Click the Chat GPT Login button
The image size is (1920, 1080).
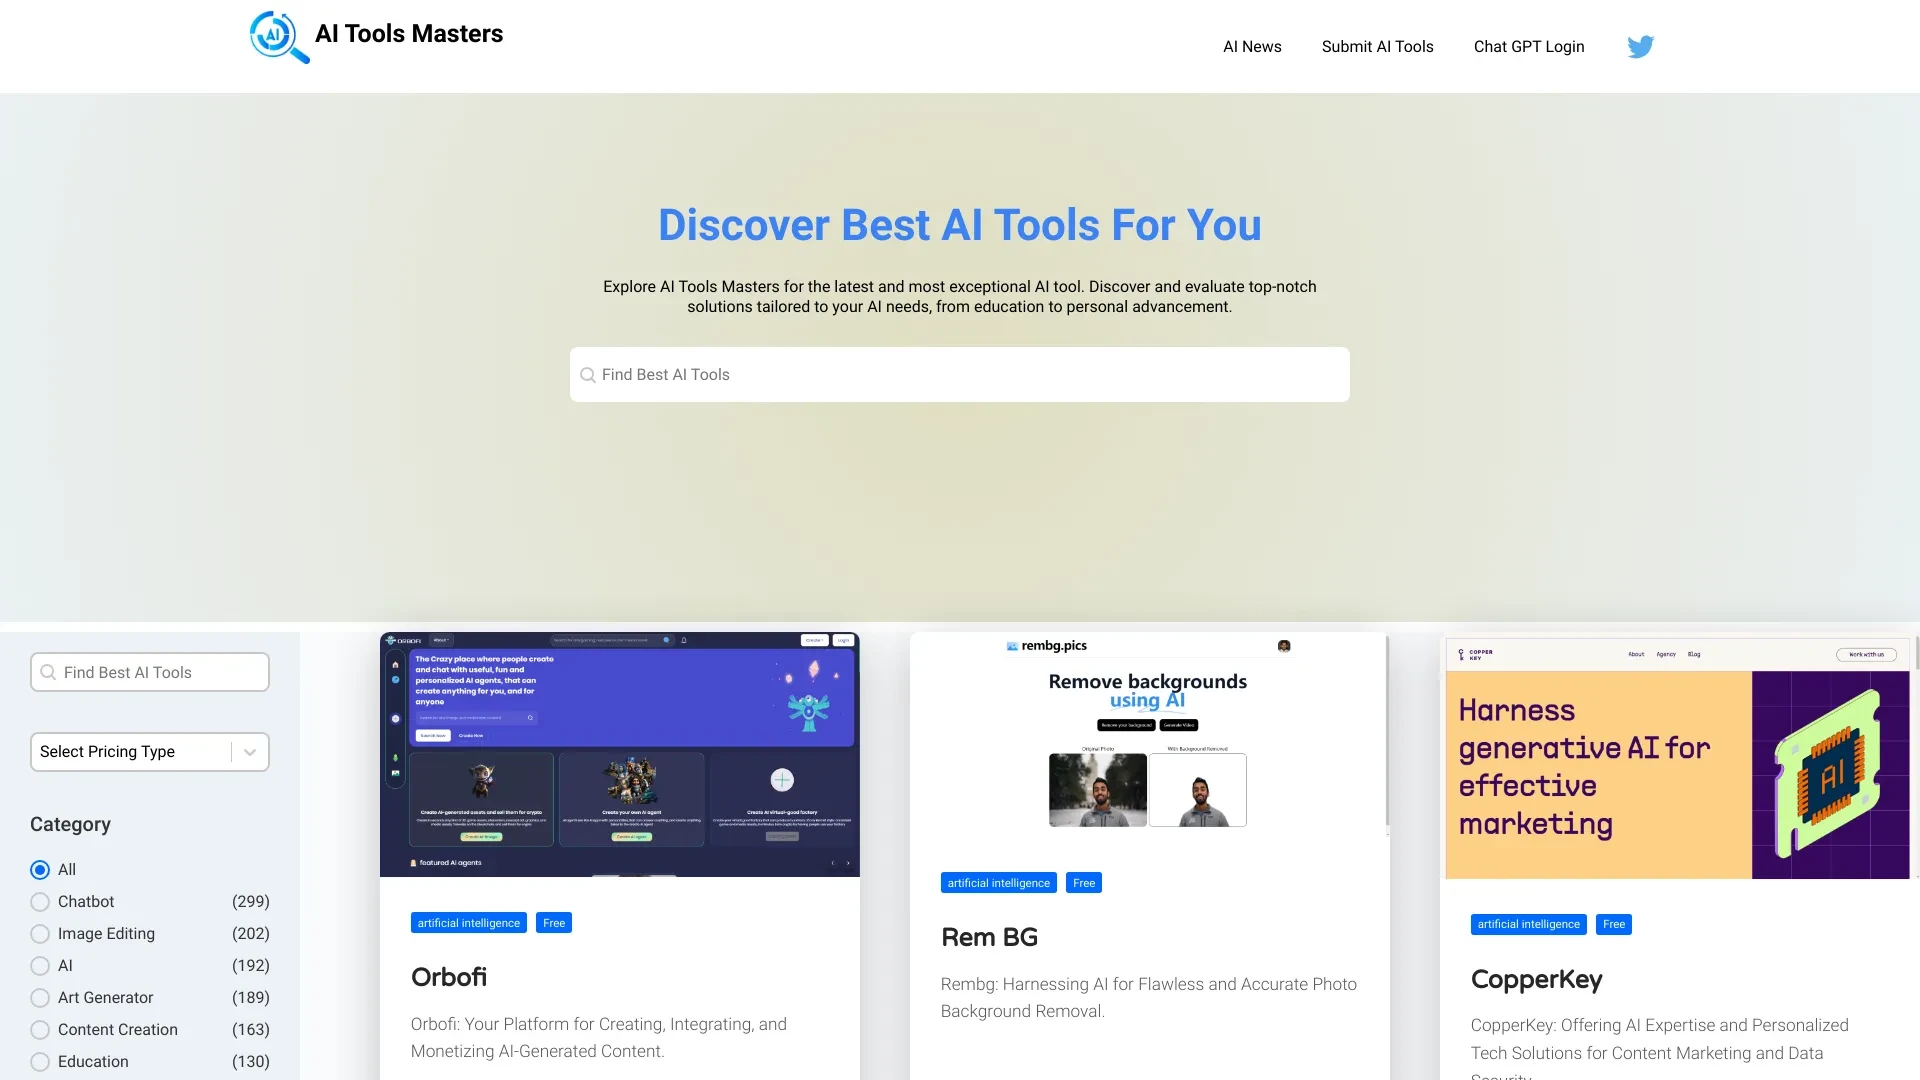pos(1528,46)
